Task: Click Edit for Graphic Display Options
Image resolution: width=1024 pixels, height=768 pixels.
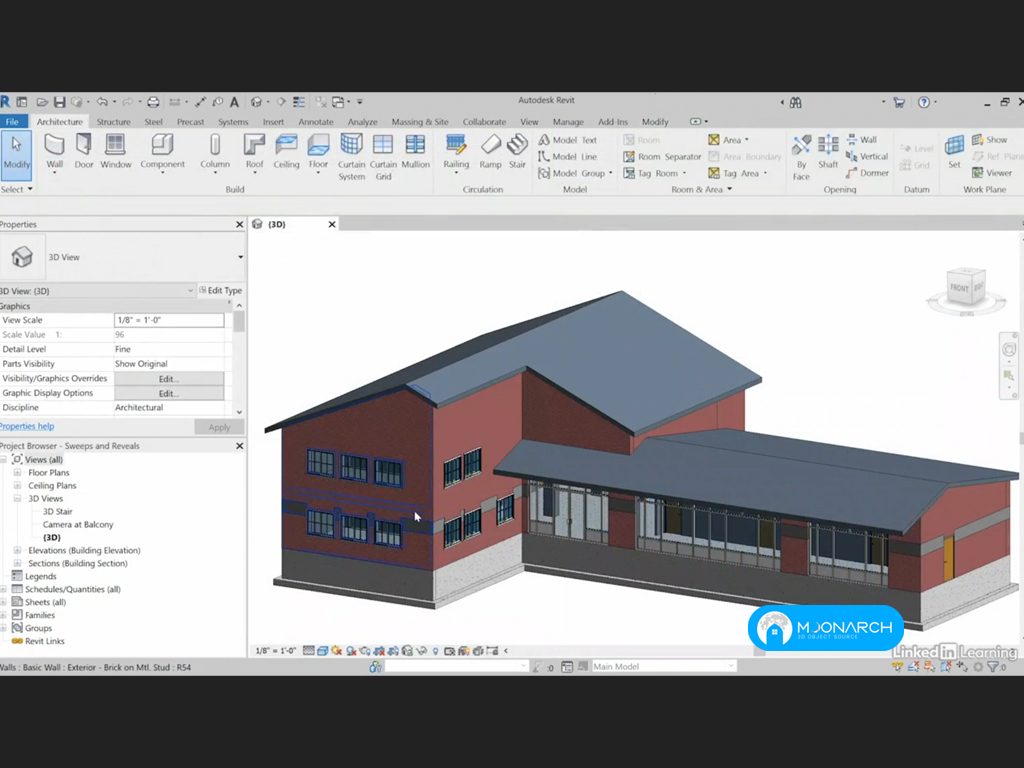Action: pos(169,394)
